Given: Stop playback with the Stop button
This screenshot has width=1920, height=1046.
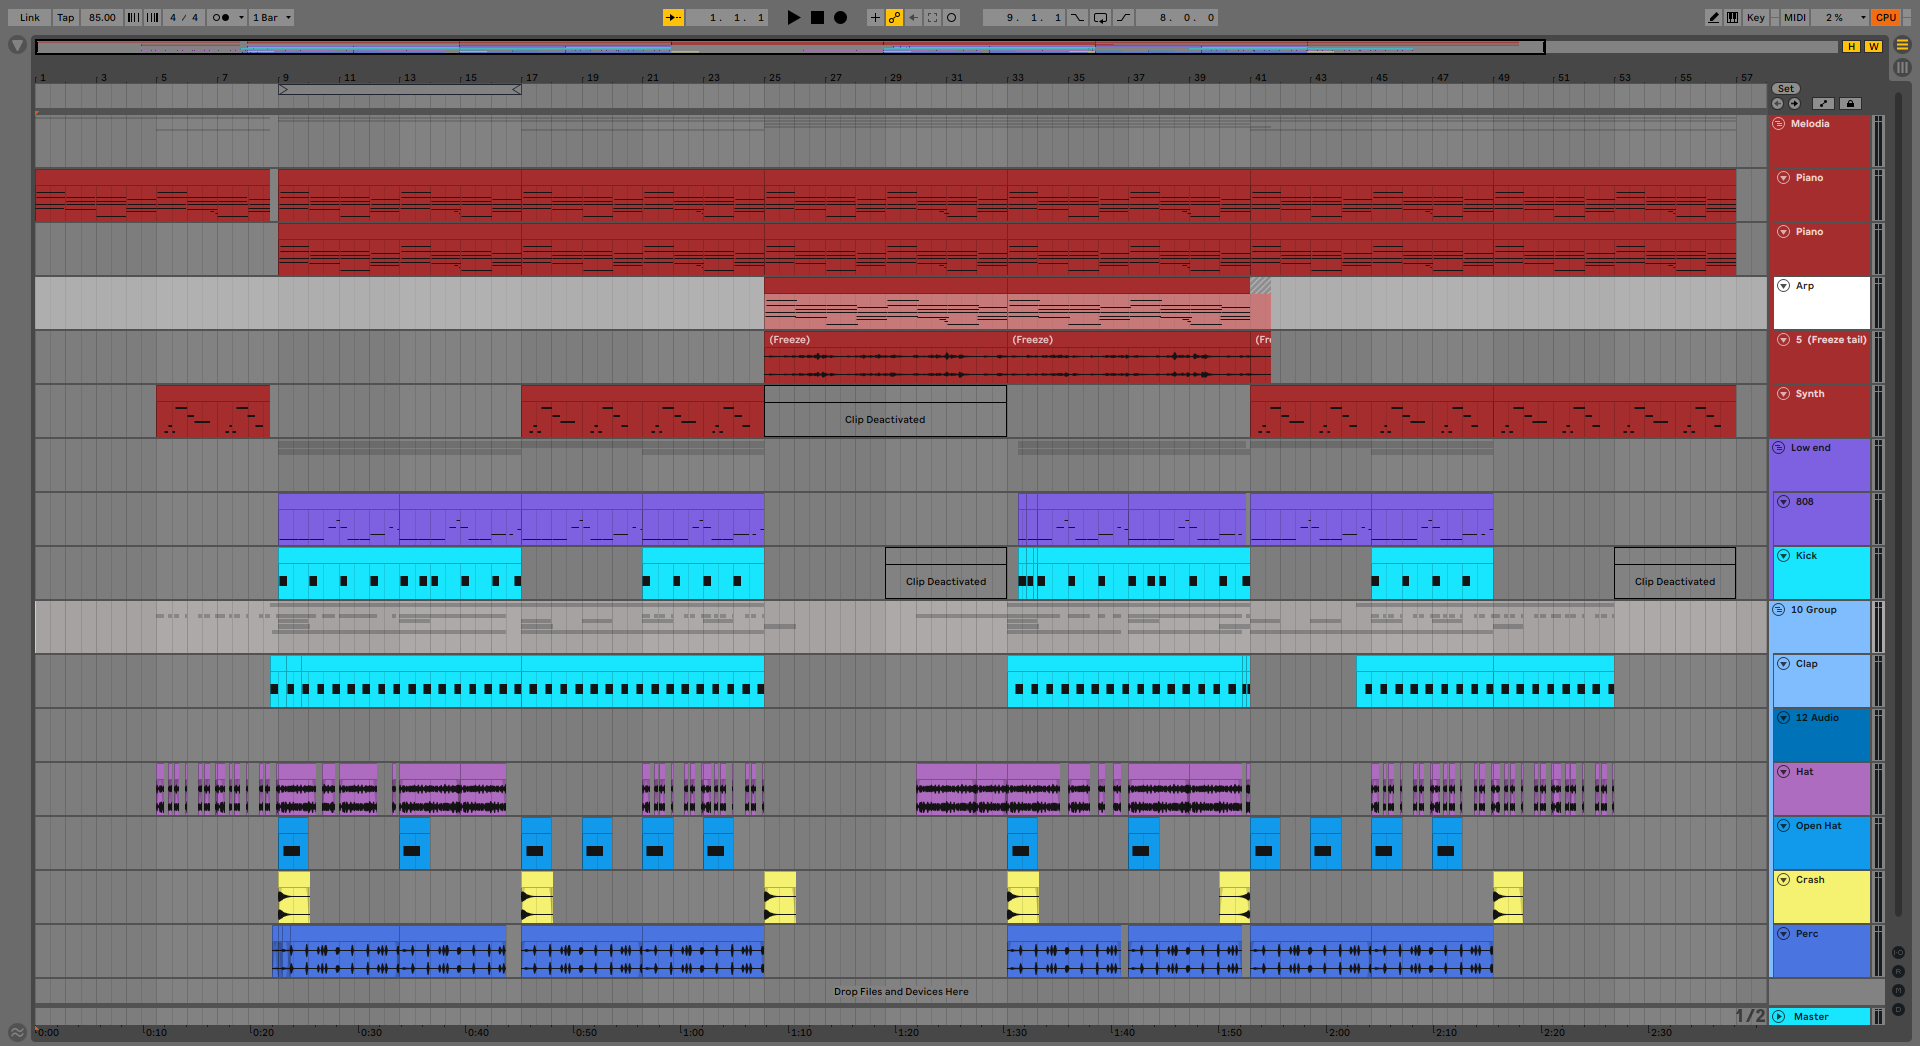Looking at the screenshot, I should click(x=817, y=17).
